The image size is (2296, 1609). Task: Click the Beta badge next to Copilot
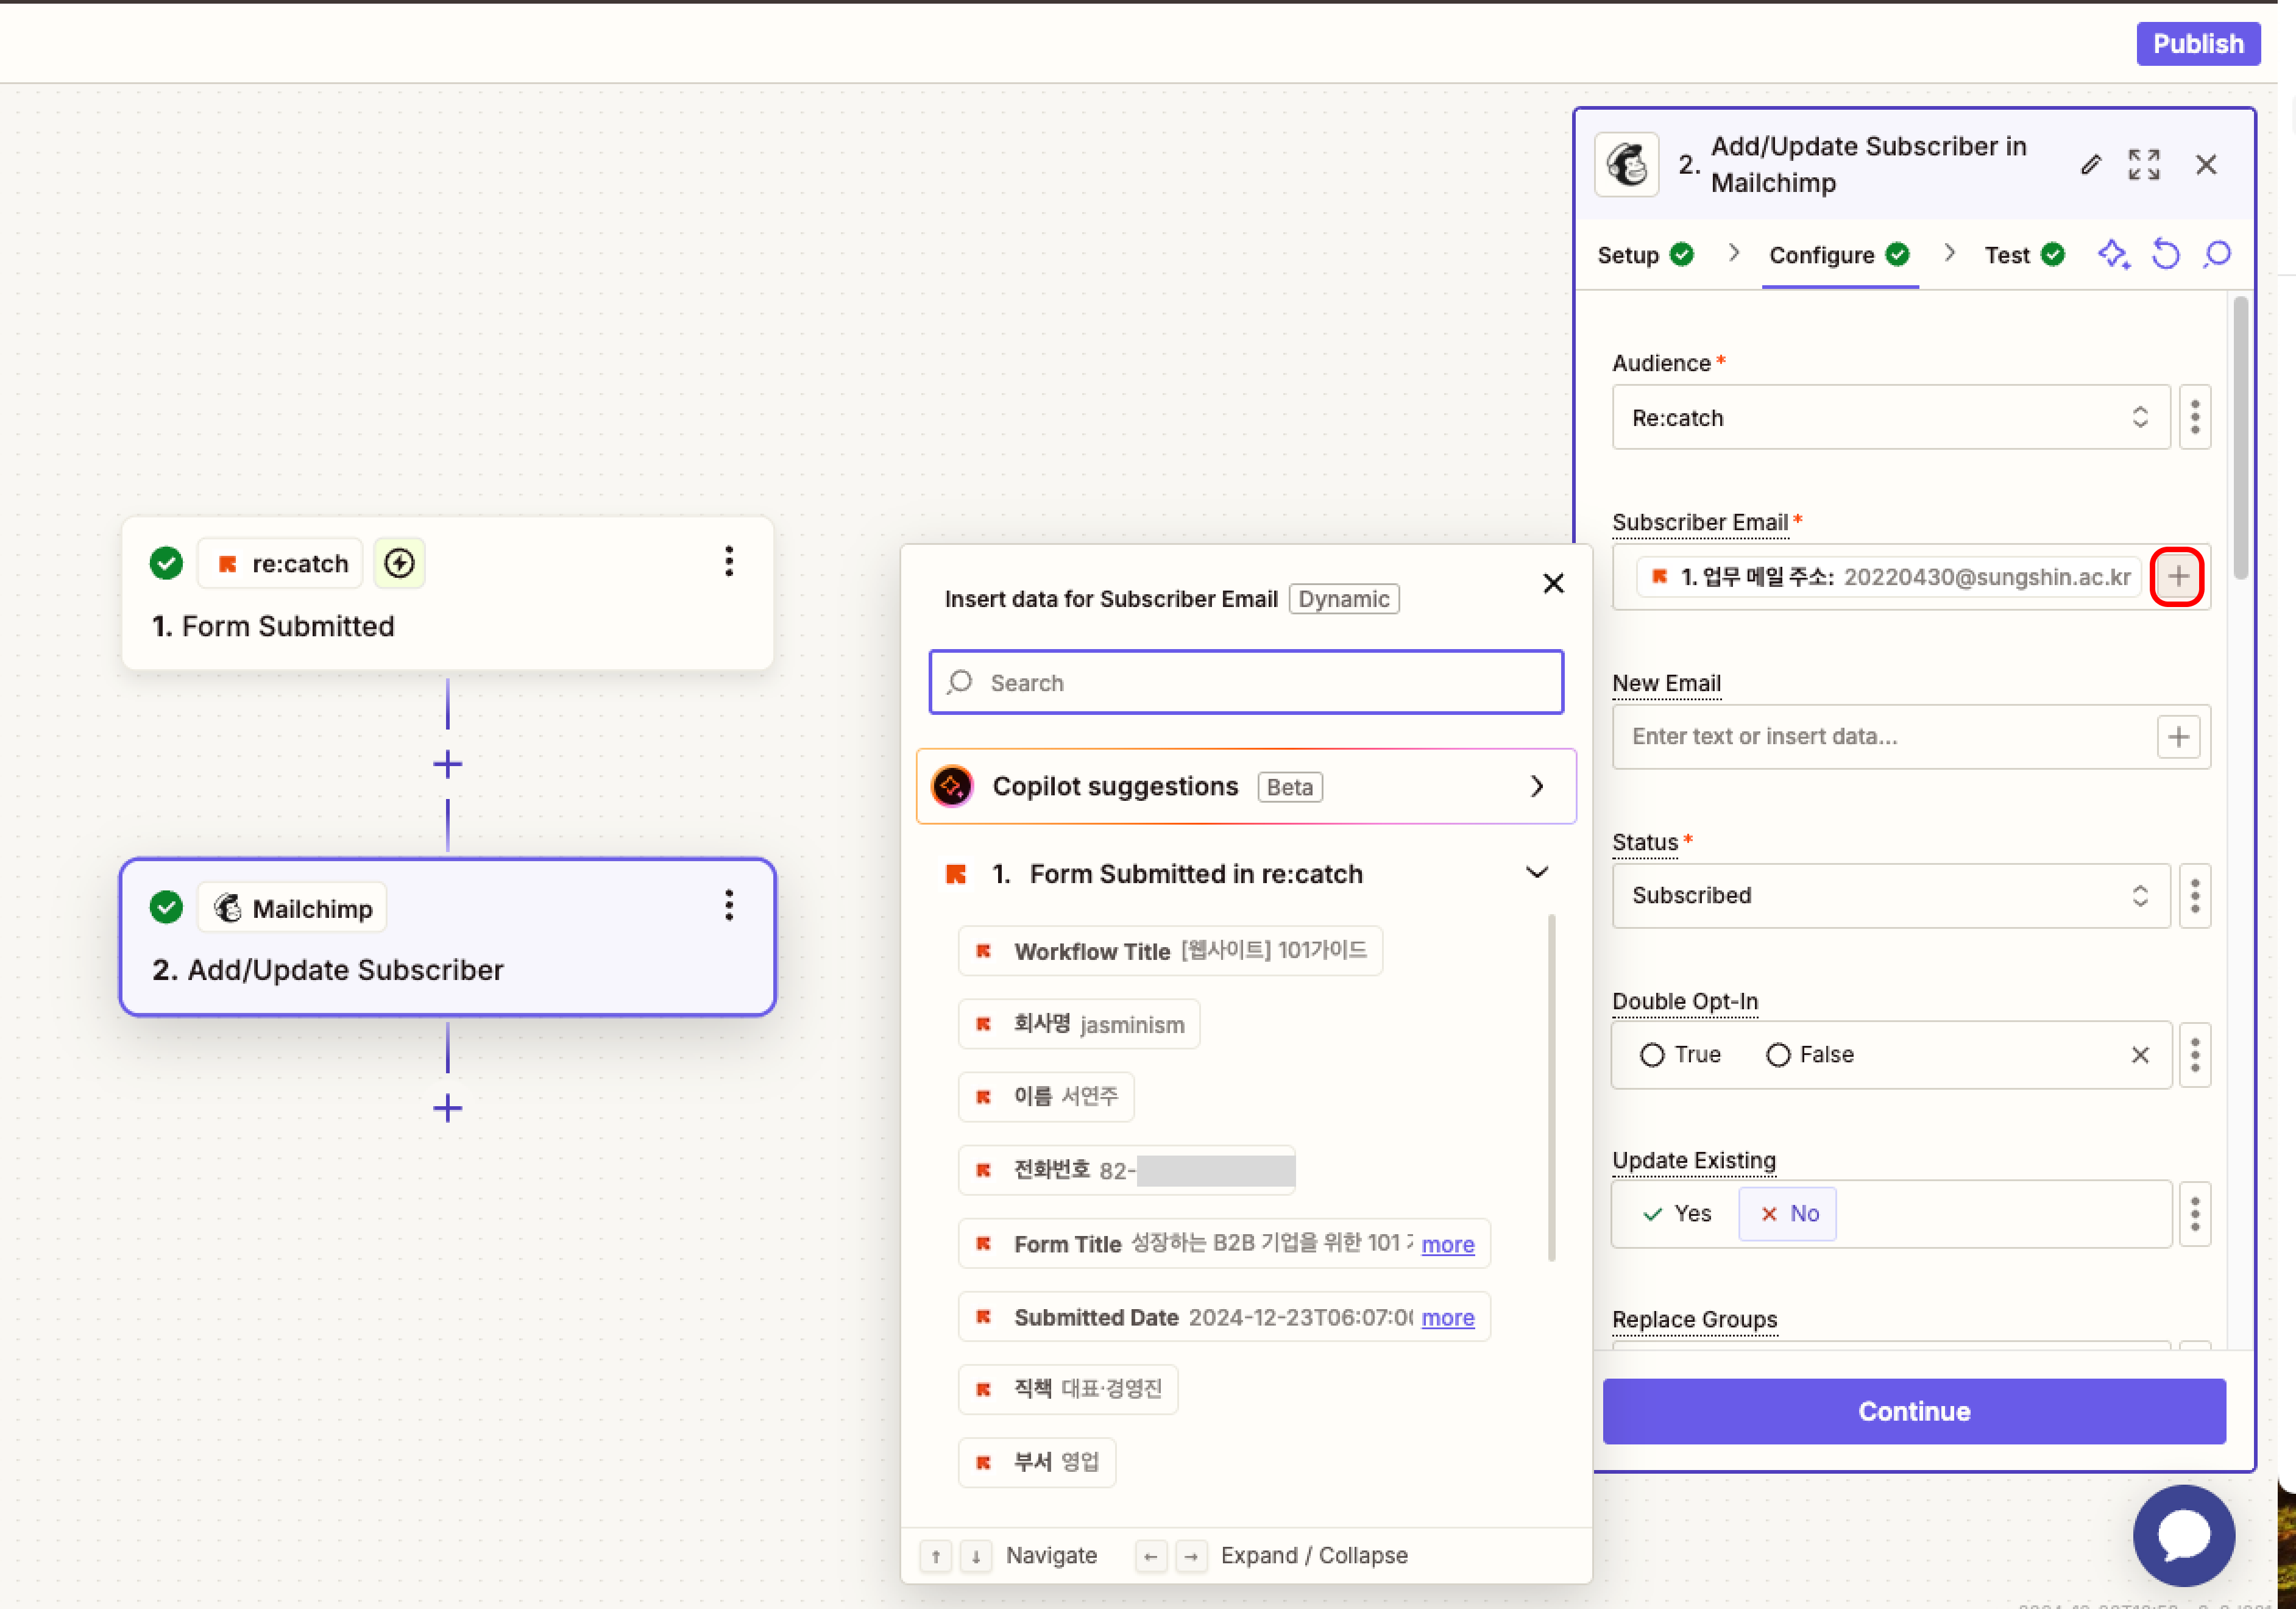click(1290, 787)
